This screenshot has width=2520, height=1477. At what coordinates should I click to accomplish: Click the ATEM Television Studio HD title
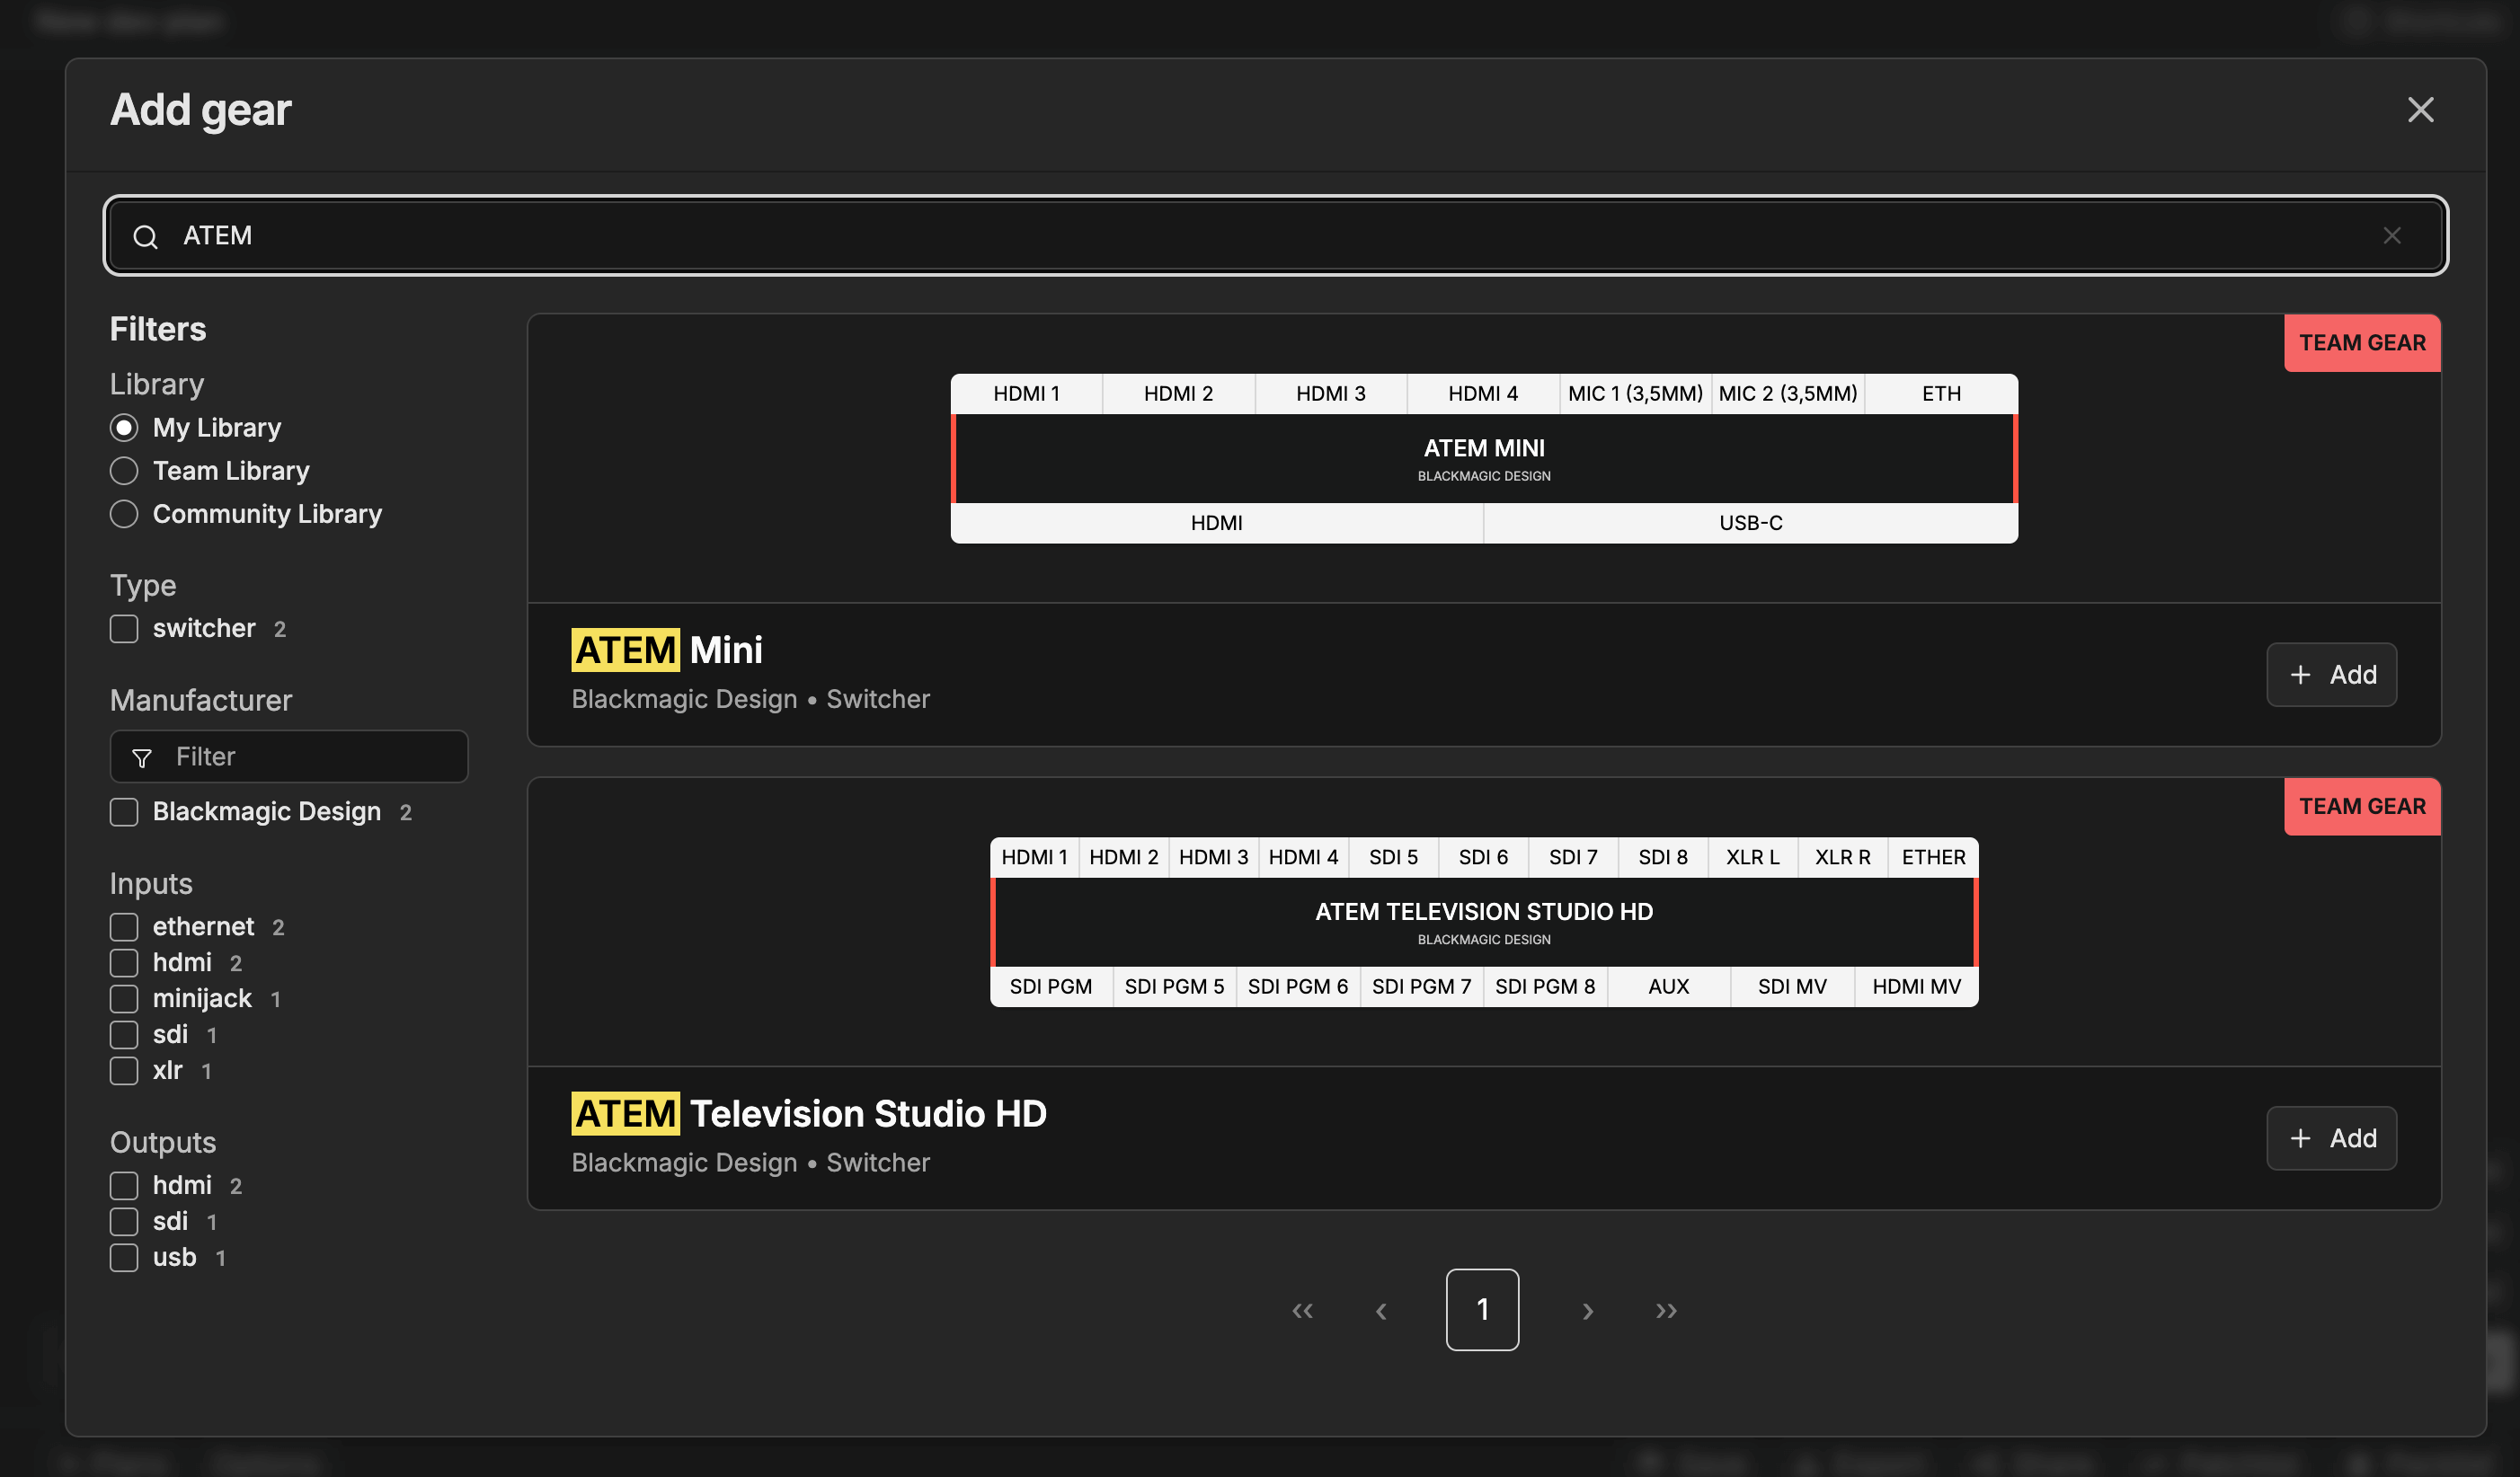click(x=809, y=1114)
